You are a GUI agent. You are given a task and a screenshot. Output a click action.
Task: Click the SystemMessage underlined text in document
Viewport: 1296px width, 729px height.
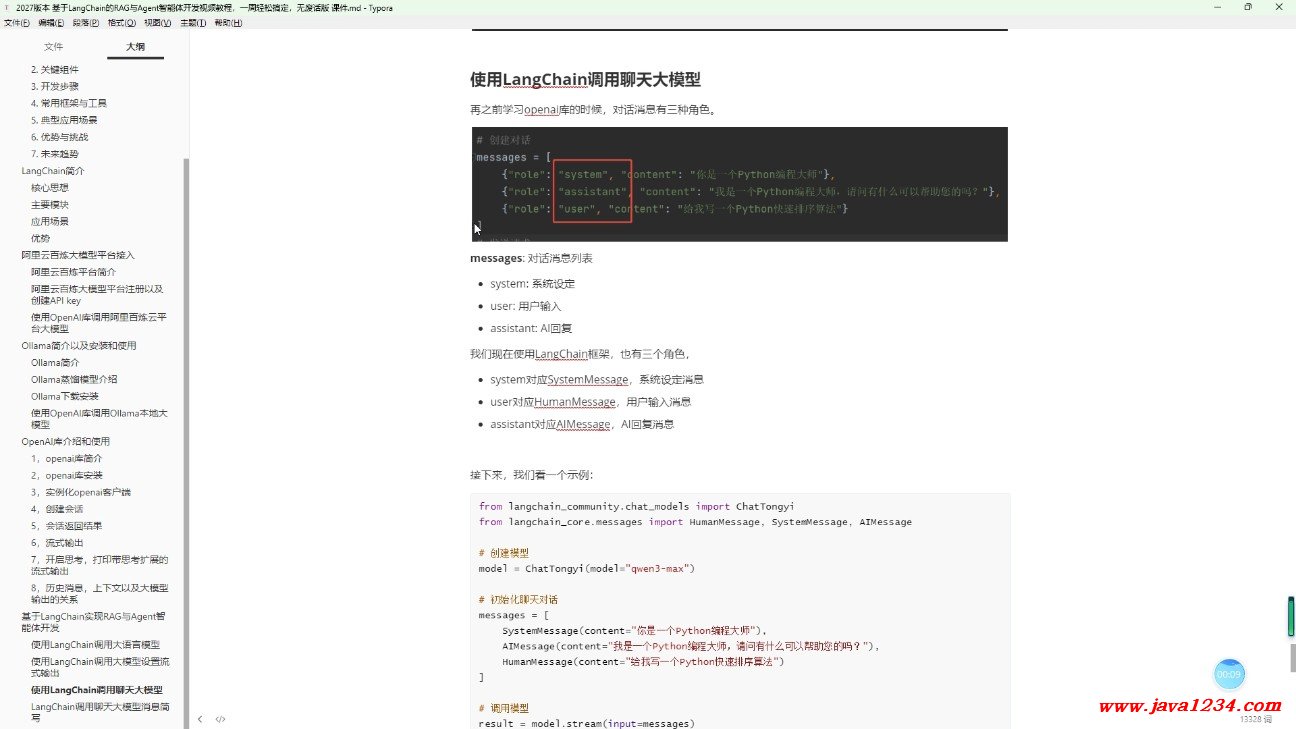(x=587, y=380)
